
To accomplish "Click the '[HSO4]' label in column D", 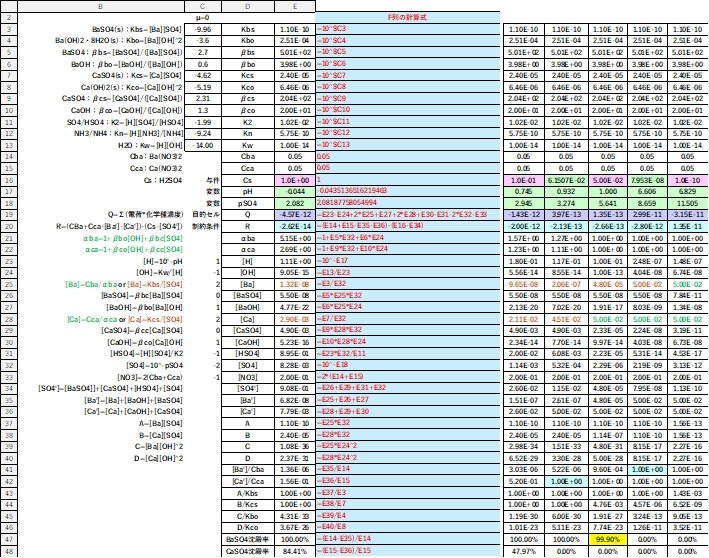I will click(x=248, y=353).
